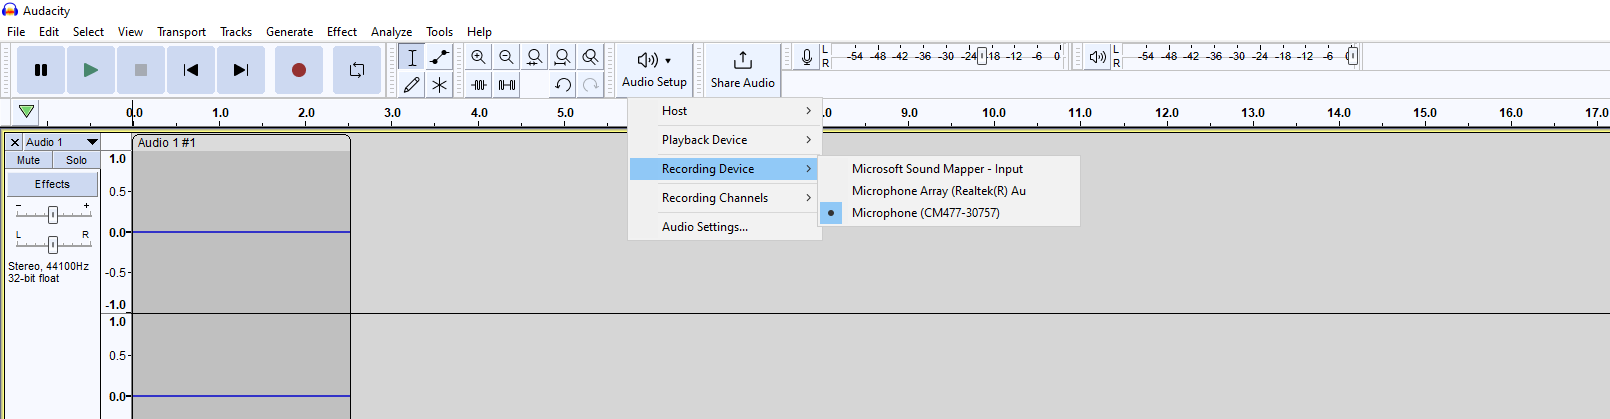Image resolution: width=1610 pixels, height=419 pixels.
Task: Open the Tools menu
Action: [440, 31]
